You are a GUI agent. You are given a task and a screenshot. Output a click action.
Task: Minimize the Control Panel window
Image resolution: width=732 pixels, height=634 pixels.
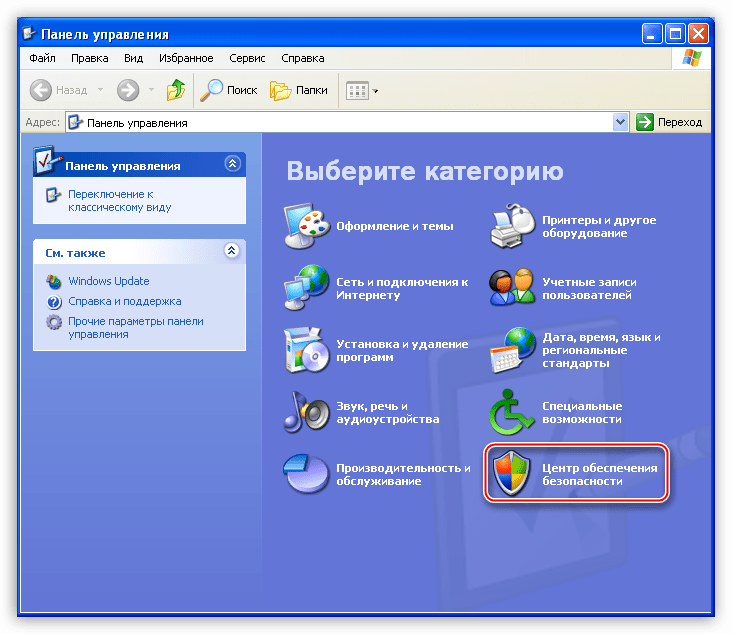tap(652, 34)
